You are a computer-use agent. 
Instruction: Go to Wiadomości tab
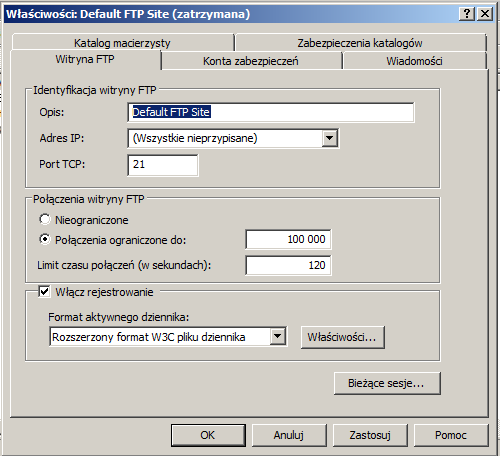point(414,61)
